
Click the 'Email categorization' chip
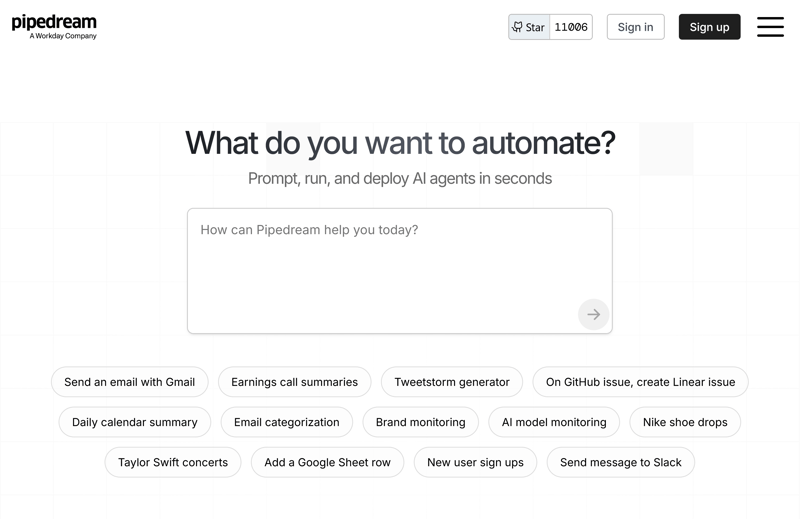point(286,422)
